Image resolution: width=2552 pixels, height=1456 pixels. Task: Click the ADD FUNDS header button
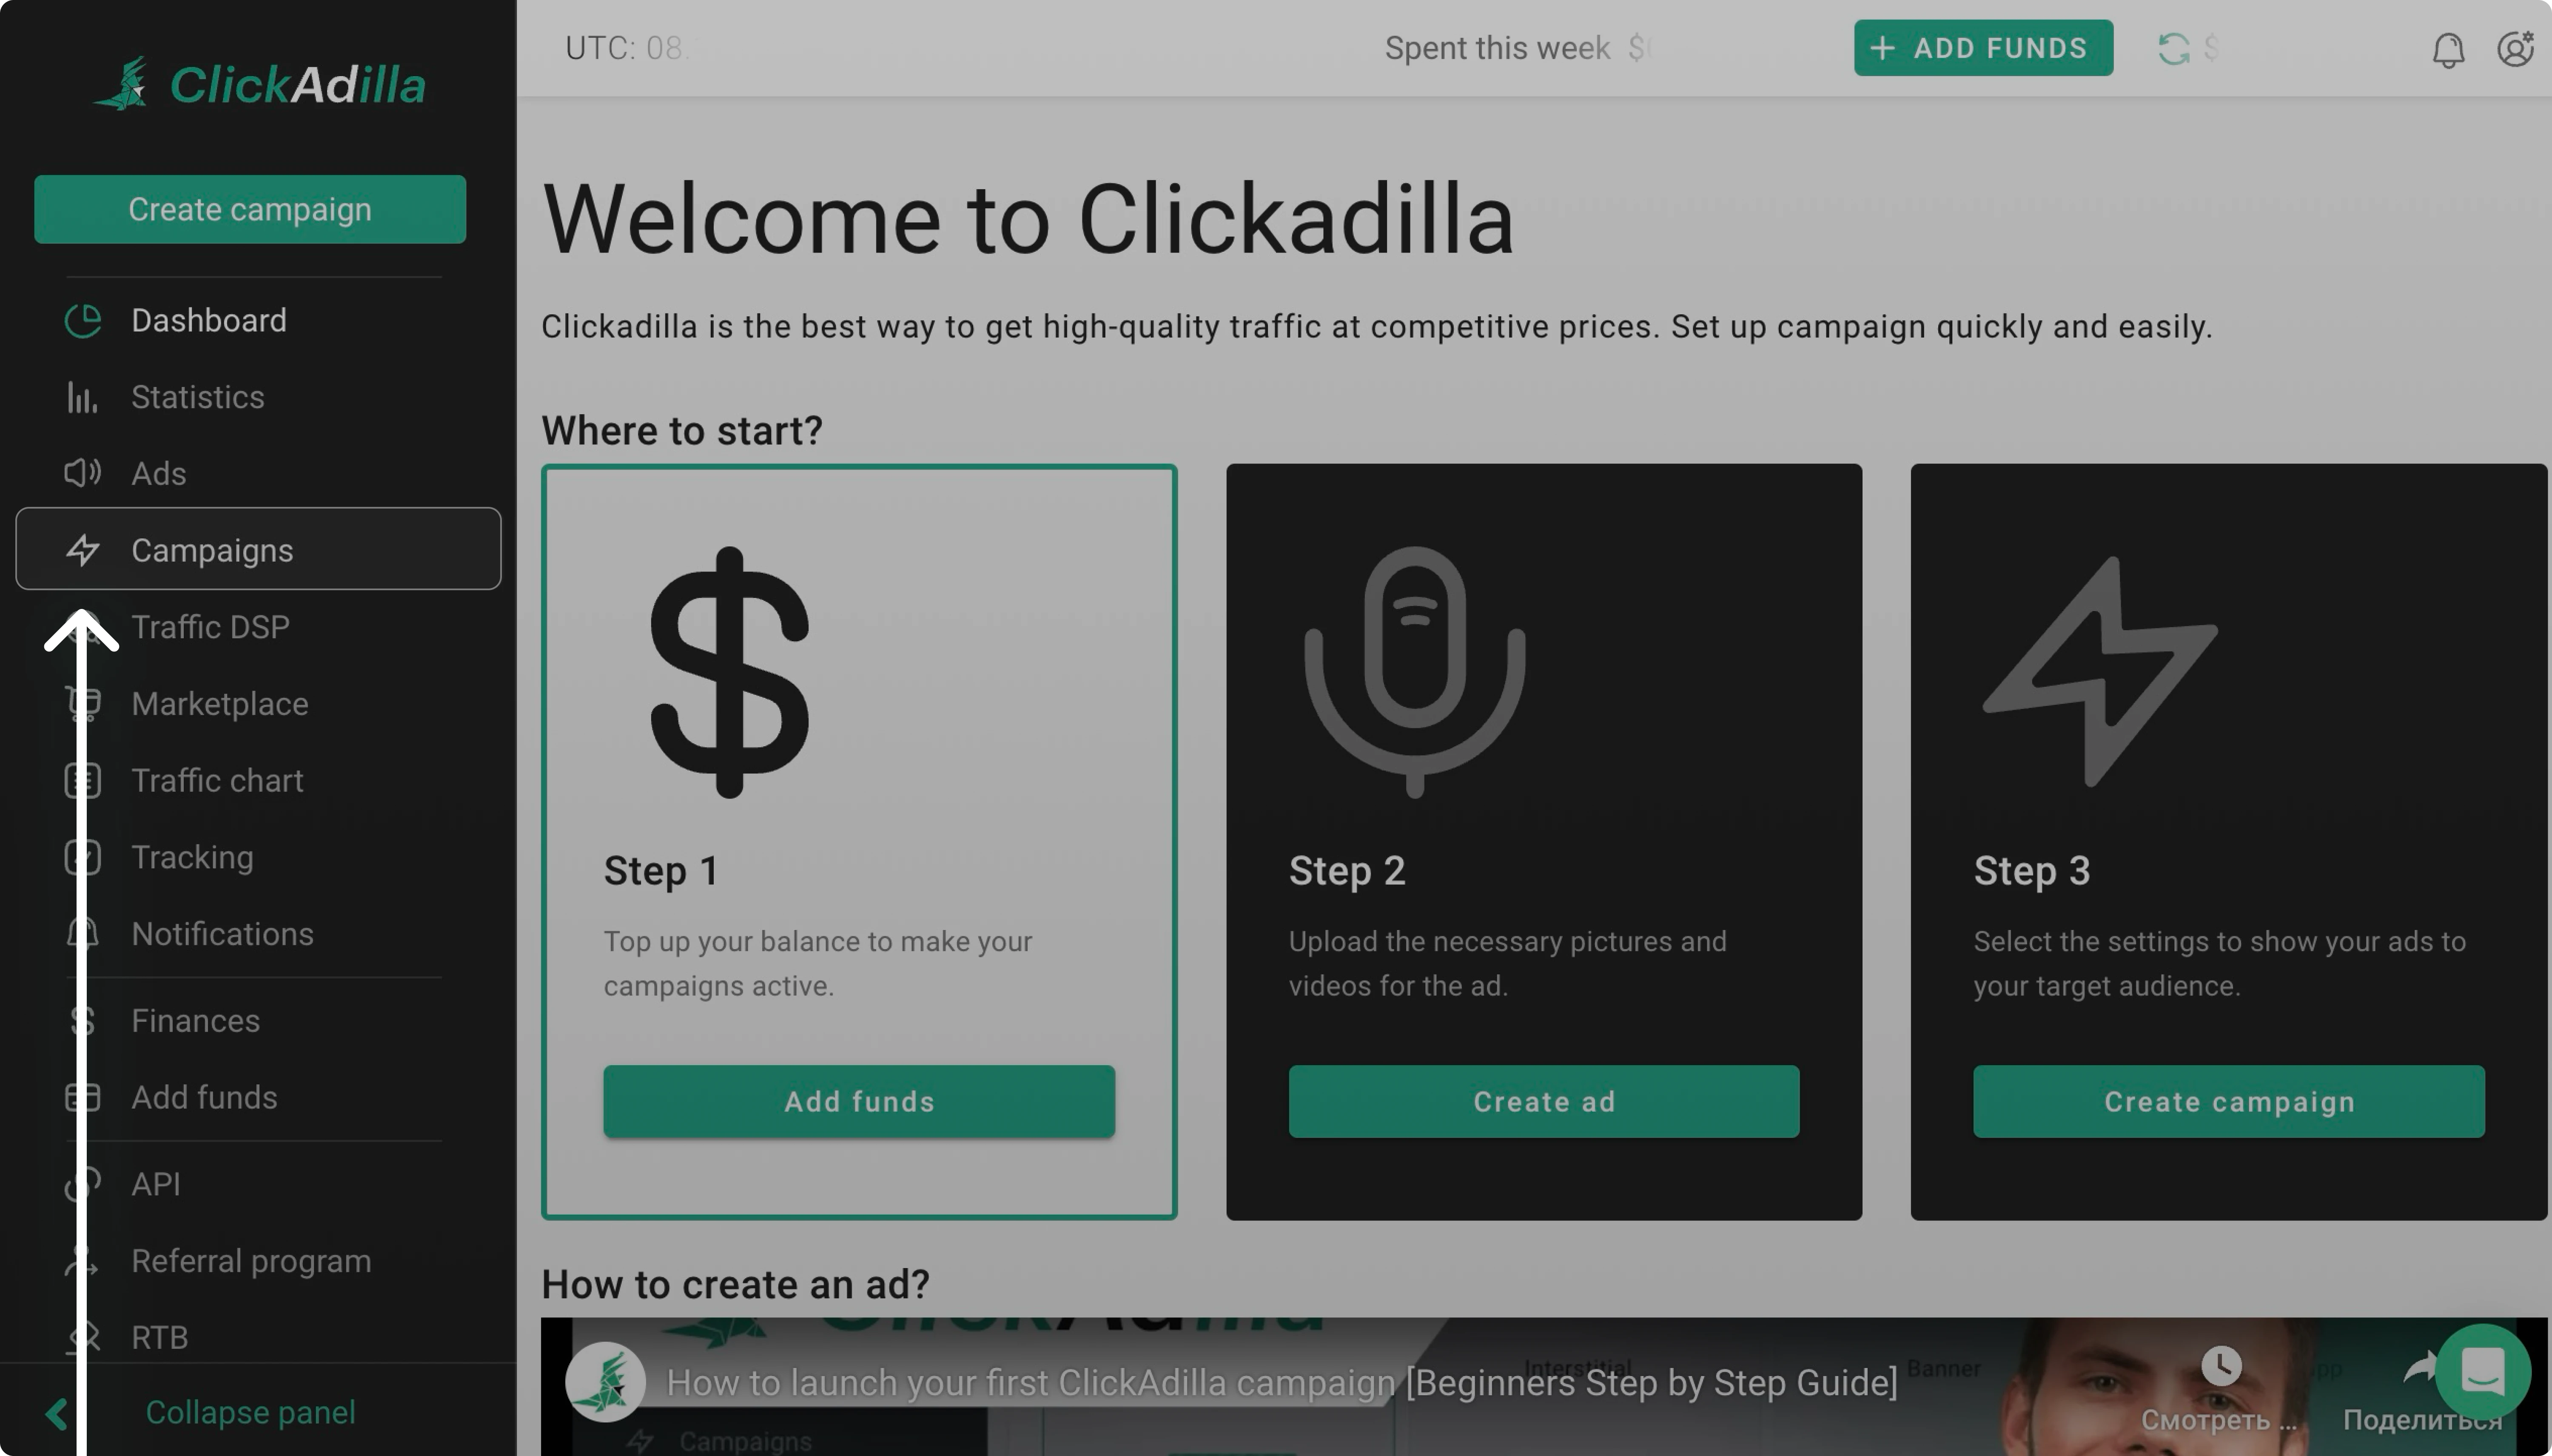point(1983,48)
